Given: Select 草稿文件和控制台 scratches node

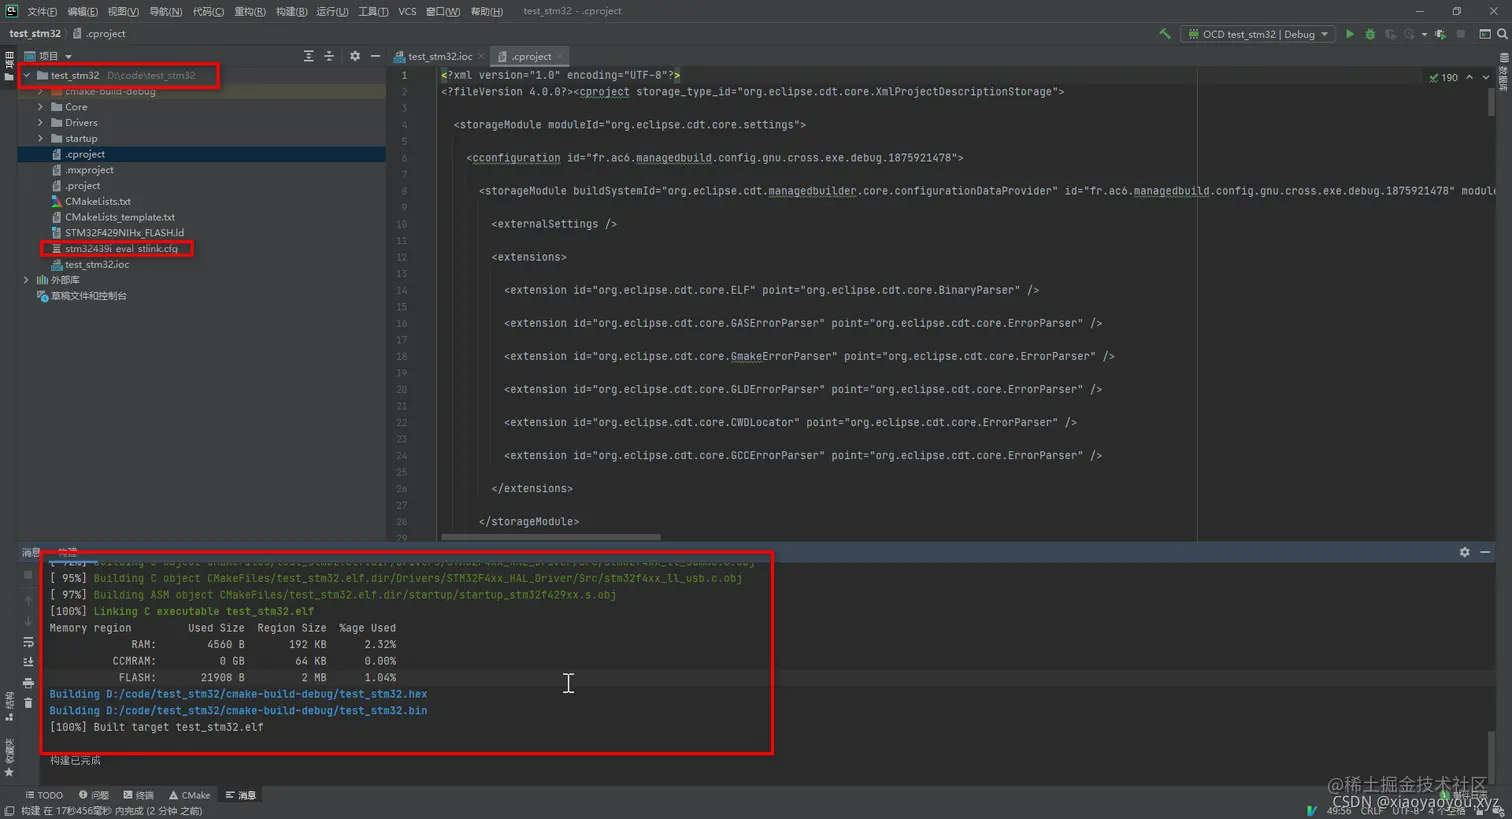Looking at the screenshot, I should [x=88, y=296].
